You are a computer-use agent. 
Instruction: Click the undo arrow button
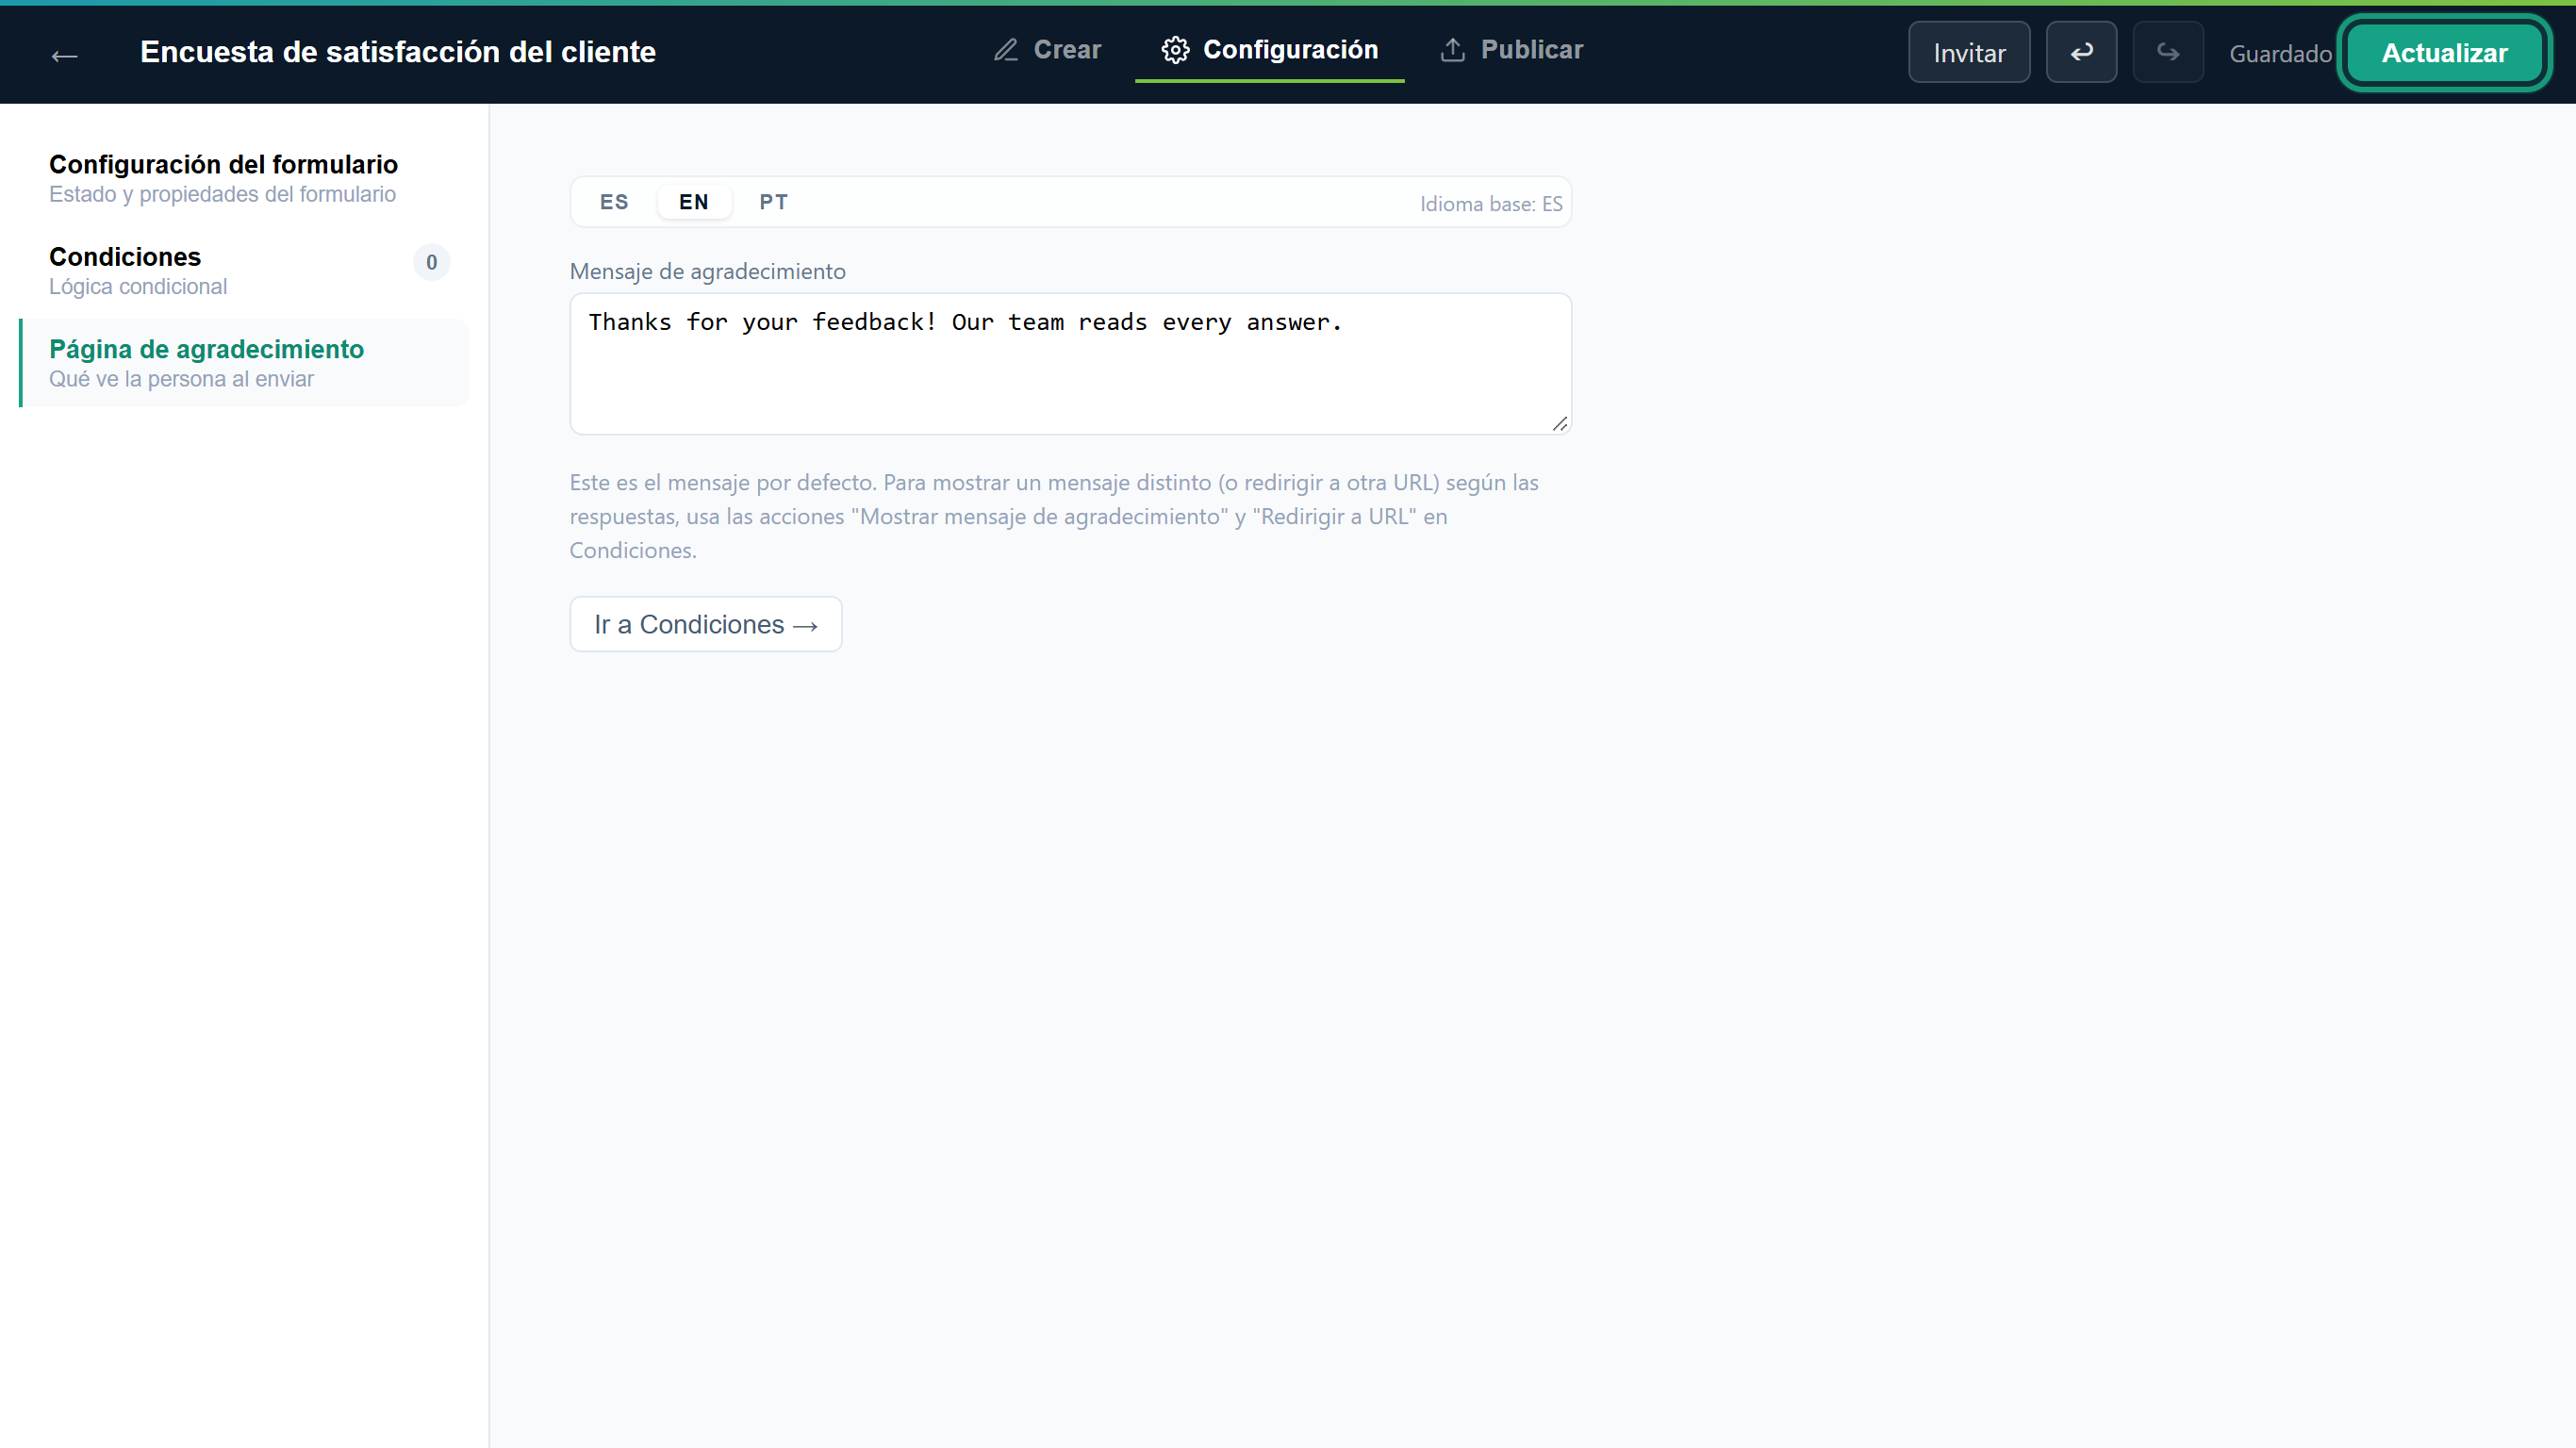[x=2081, y=52]
